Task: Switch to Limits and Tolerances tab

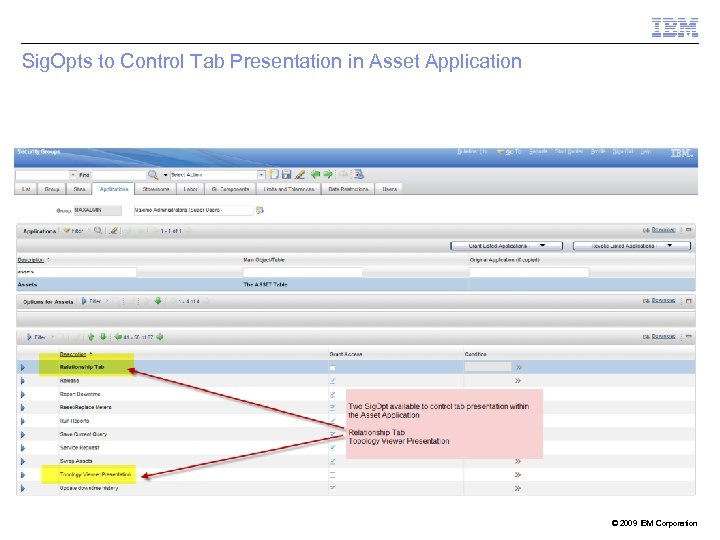Action: click(x=289, y=189)
